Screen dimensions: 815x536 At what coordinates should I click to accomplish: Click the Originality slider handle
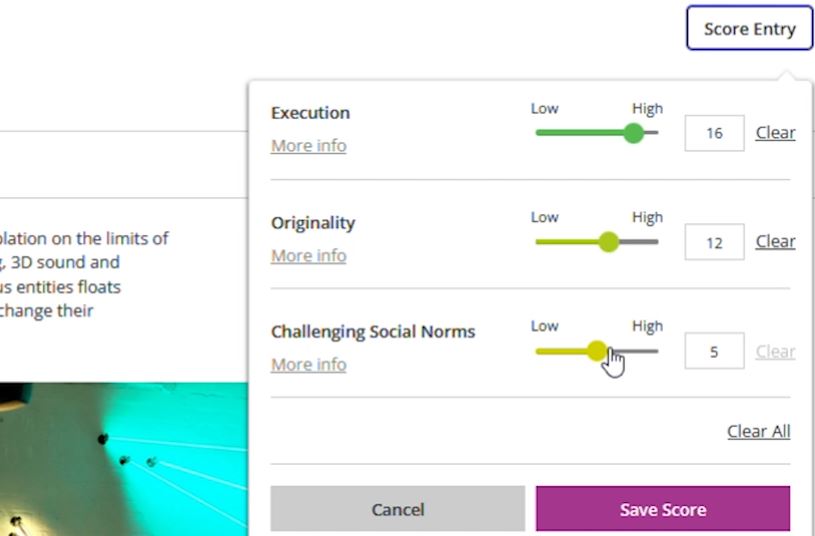pyautogui.click(x=608, y=242)
